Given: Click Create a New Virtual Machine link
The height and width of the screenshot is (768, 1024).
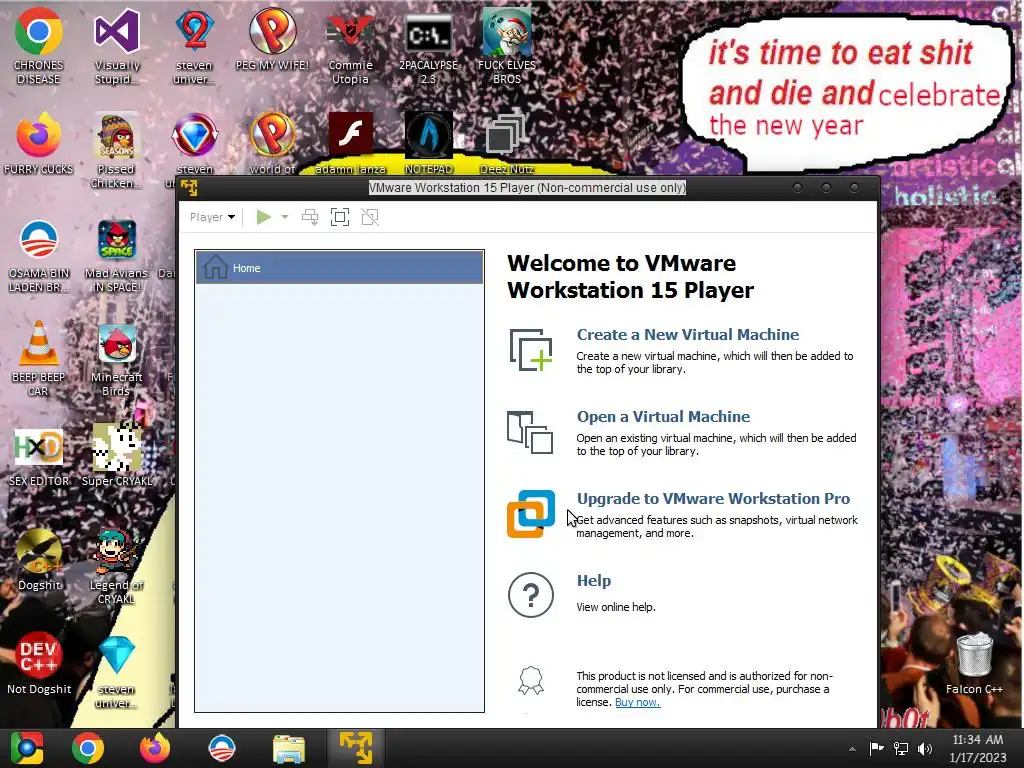Looking at the screenshot, I should coord(688,334).
